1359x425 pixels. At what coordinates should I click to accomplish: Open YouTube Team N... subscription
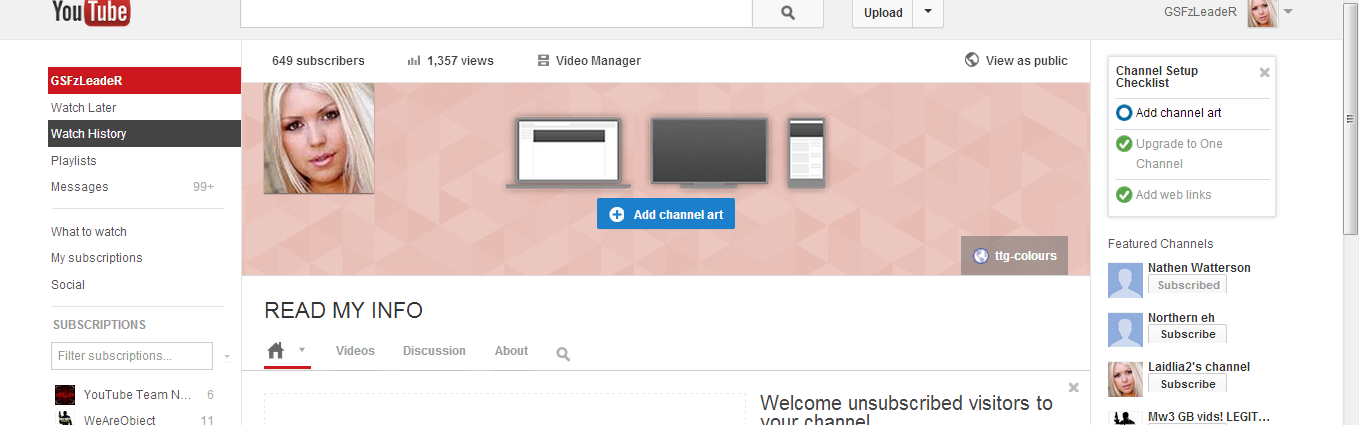coord(138,395)
